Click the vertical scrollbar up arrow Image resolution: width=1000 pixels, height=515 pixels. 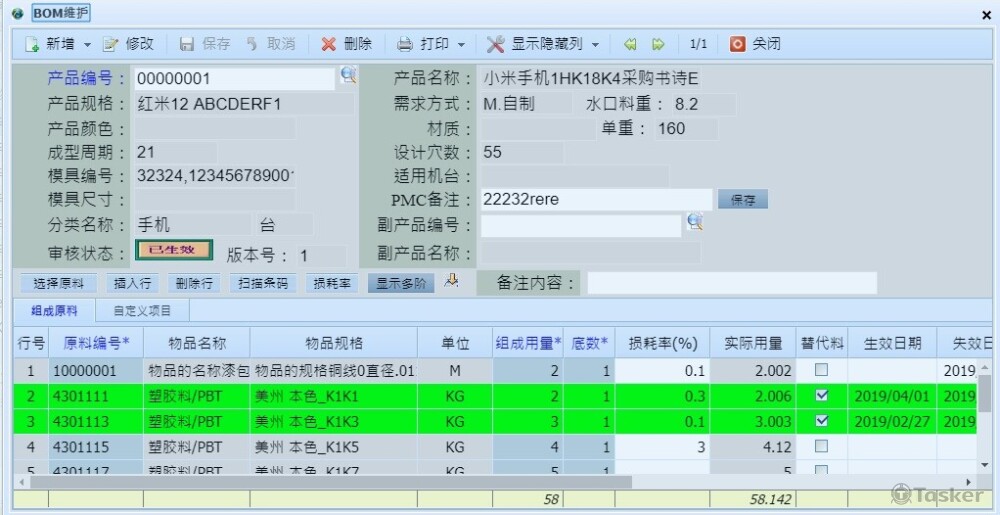click(x=985, y=366)
